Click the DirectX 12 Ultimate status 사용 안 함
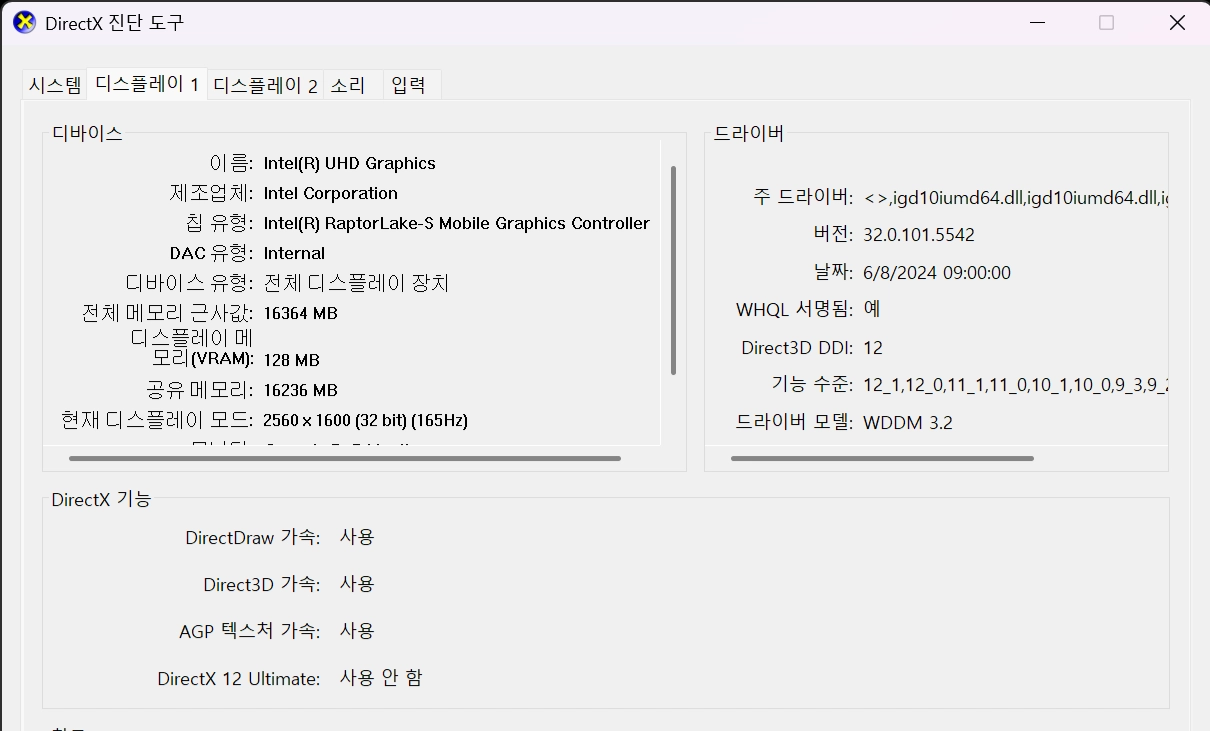The height and width of the screenshot is (731, 1210). [381, 678]
